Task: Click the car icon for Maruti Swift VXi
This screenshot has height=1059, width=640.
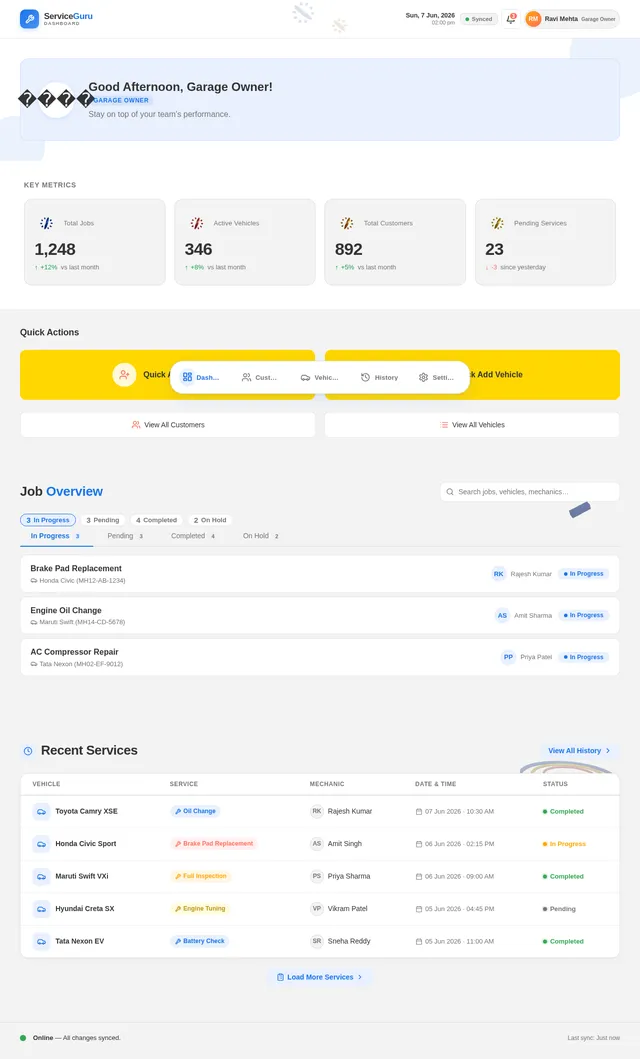Action: click(41, 876)
